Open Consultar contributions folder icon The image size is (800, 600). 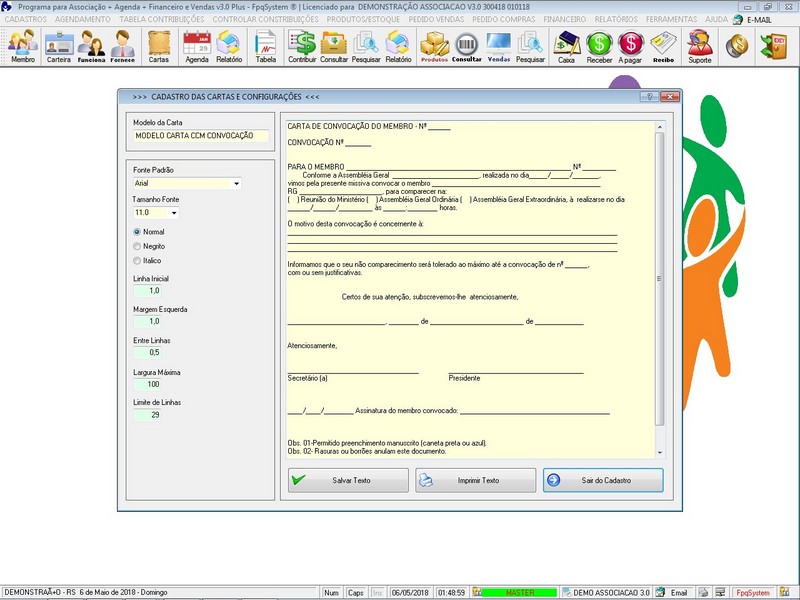point(334,46)
